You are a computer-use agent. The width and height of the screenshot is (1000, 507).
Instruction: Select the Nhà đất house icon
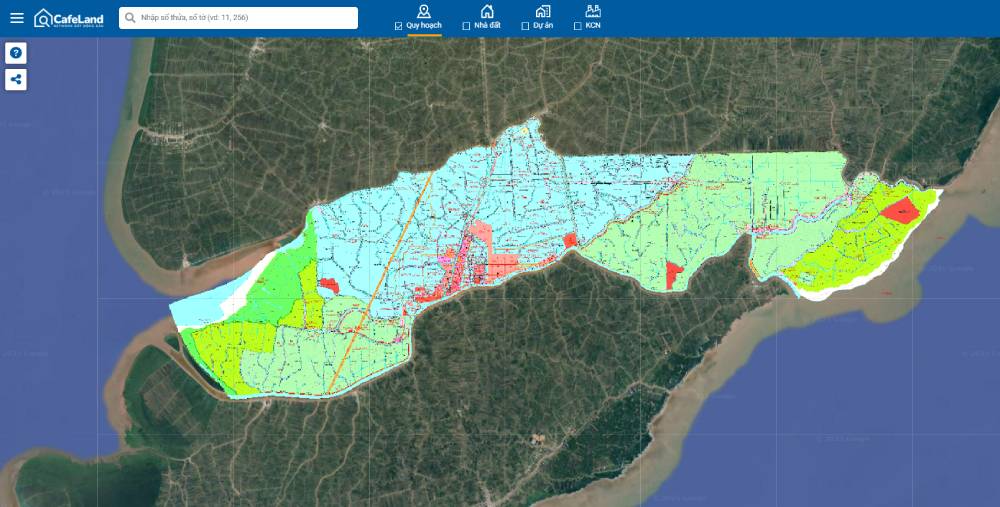coord(487,11)
